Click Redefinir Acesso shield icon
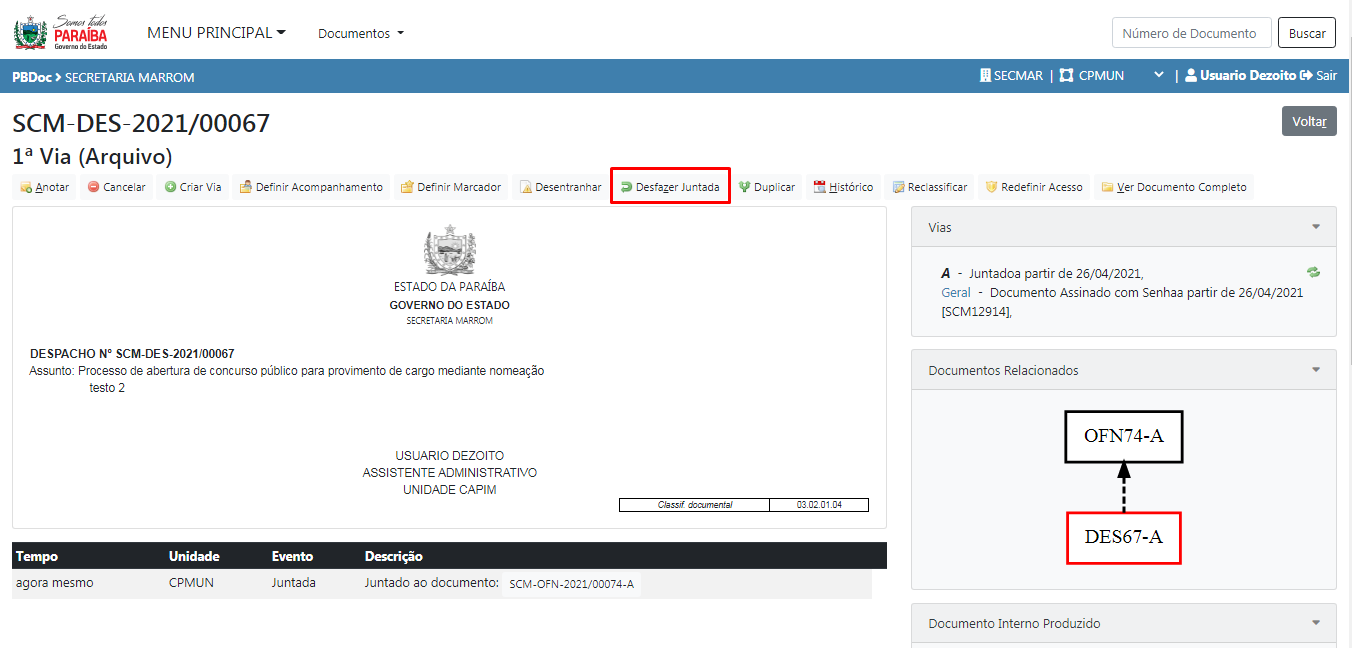The image size is (1352, 648). tap(992, 187)
